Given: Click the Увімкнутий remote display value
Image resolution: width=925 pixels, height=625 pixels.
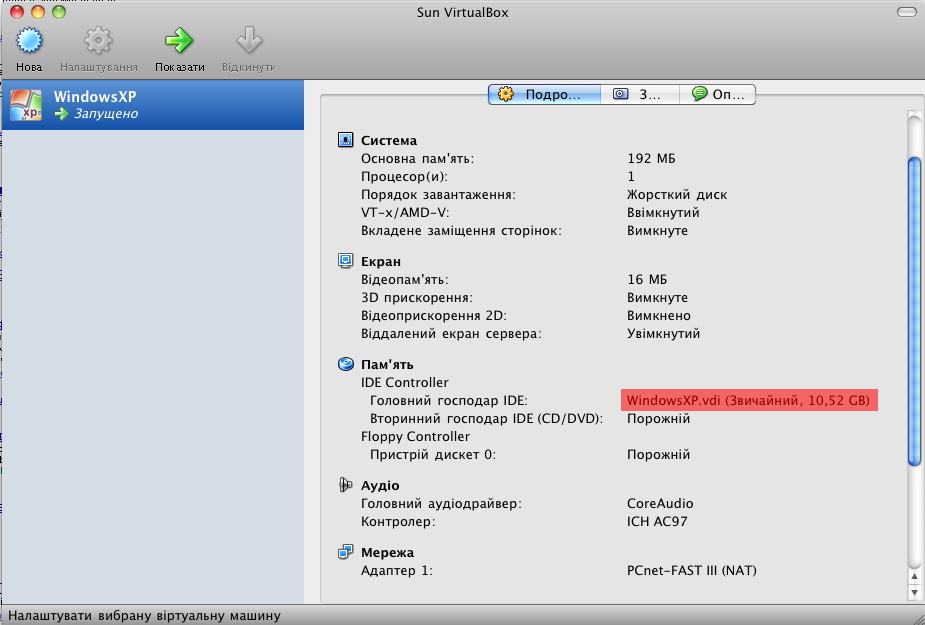Looking at the screenshot, I should (663, 334).
